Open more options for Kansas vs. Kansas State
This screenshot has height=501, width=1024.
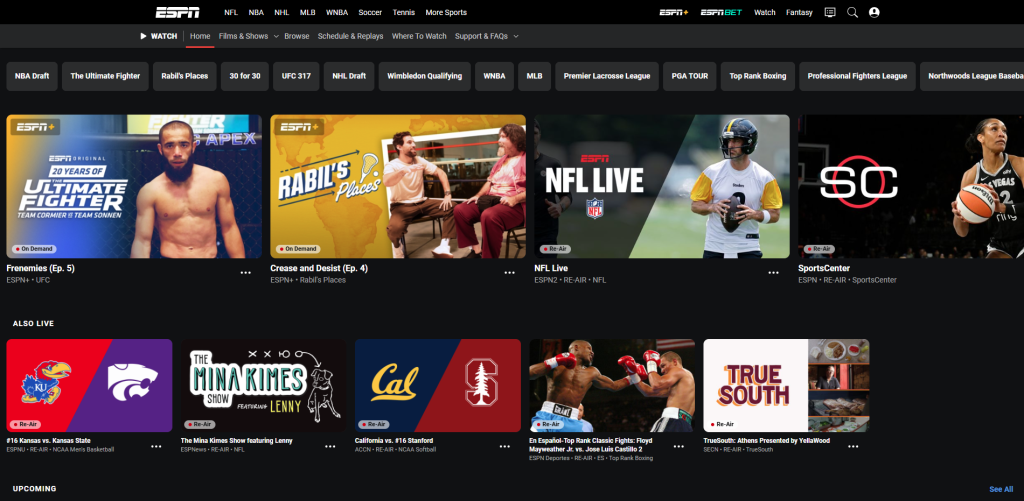(x=156, y=447)
